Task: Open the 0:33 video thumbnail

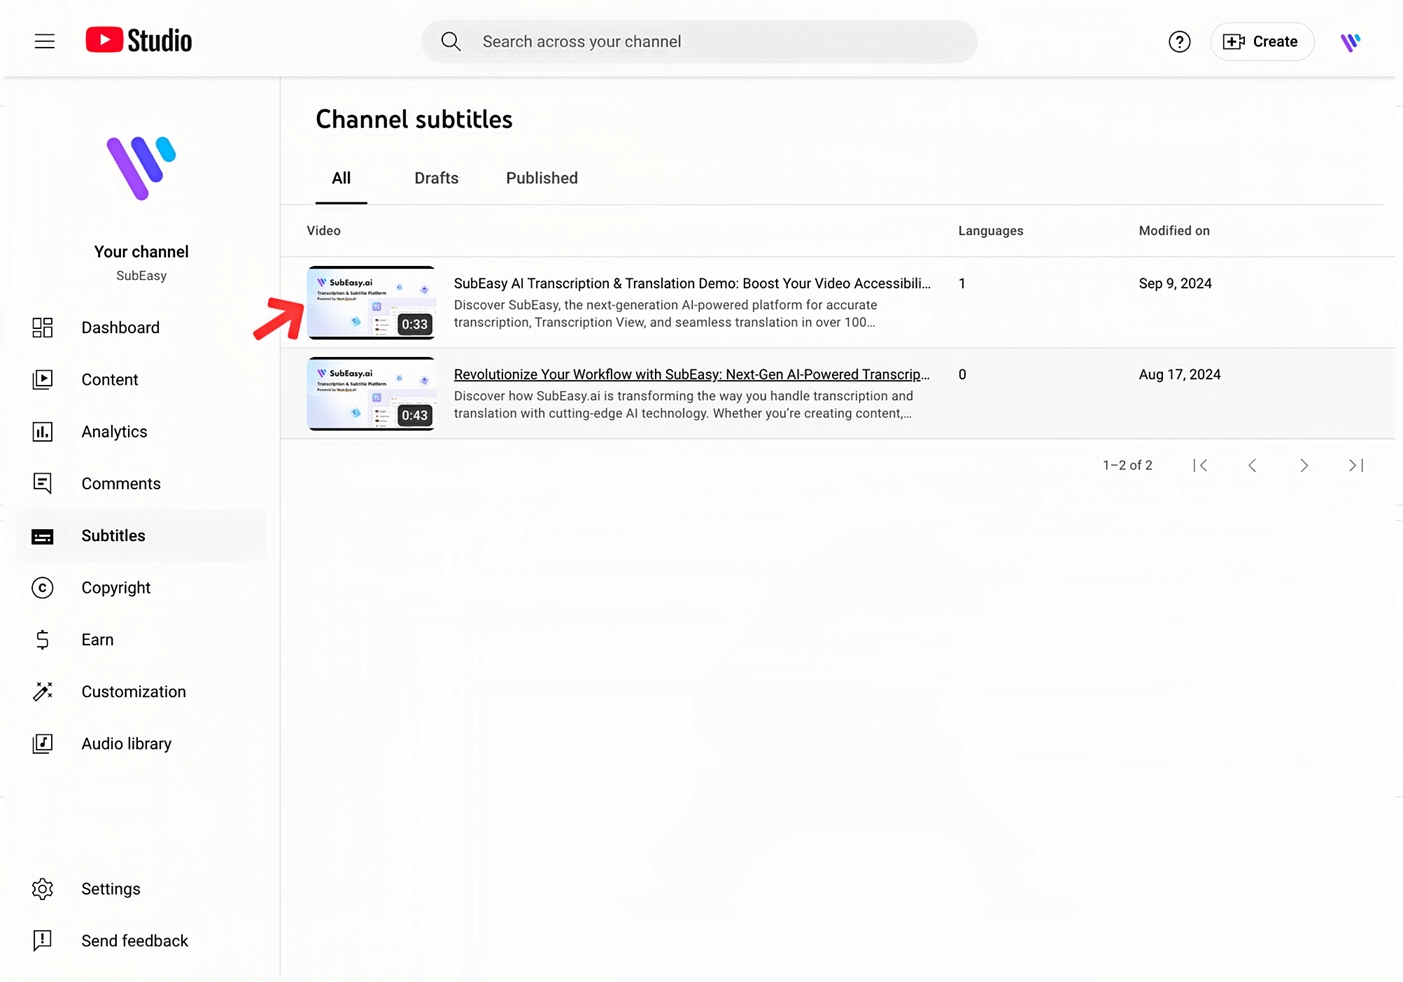Action: [x=371, y=302]
